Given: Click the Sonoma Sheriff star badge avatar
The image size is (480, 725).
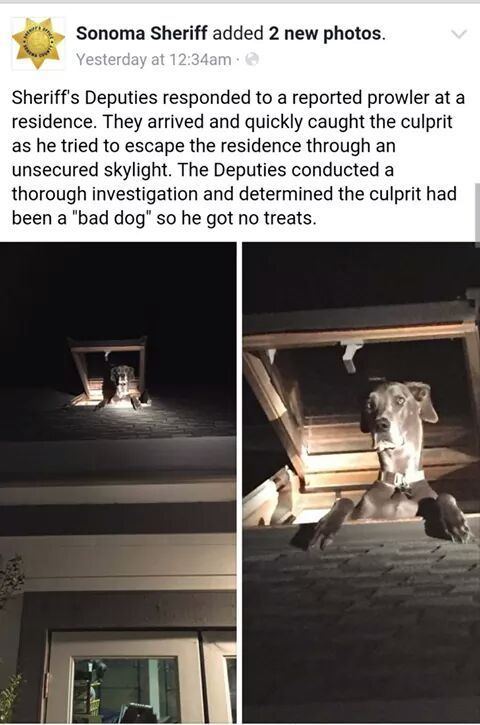Looking at the screenshot, I should (x=38, y=43).
